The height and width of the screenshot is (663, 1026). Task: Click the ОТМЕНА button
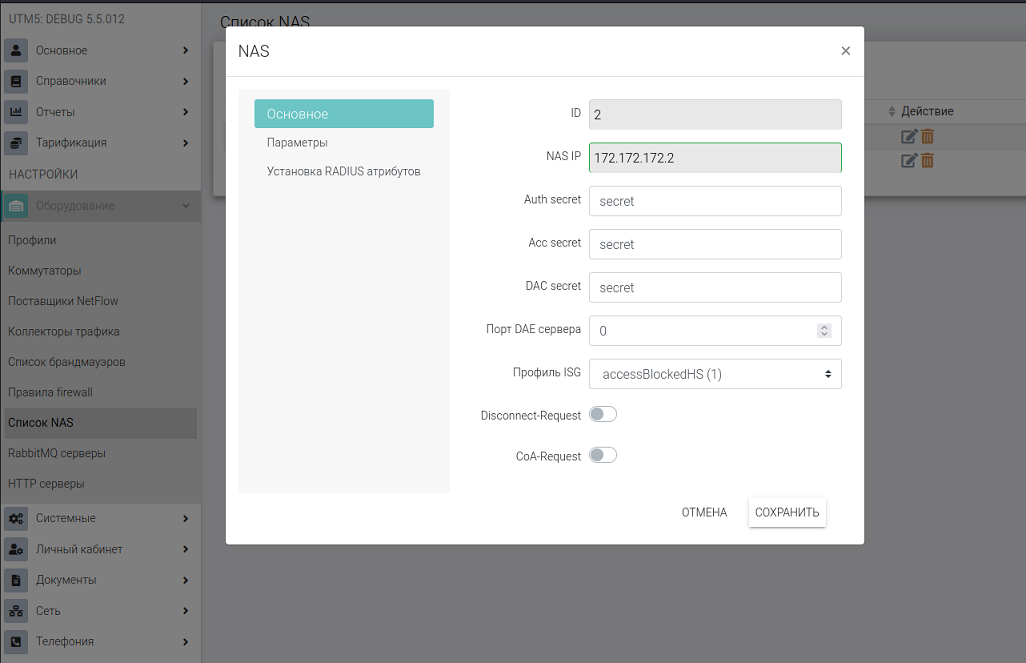(x=704, y=512)
